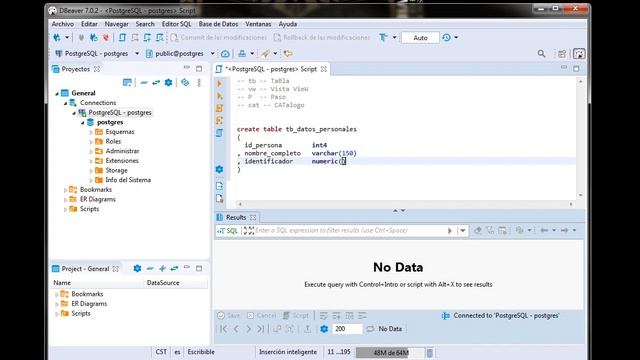Screen dimensions: 640x360
Task: Open the Editor SQL menu
Action: [x=176, y=24]
